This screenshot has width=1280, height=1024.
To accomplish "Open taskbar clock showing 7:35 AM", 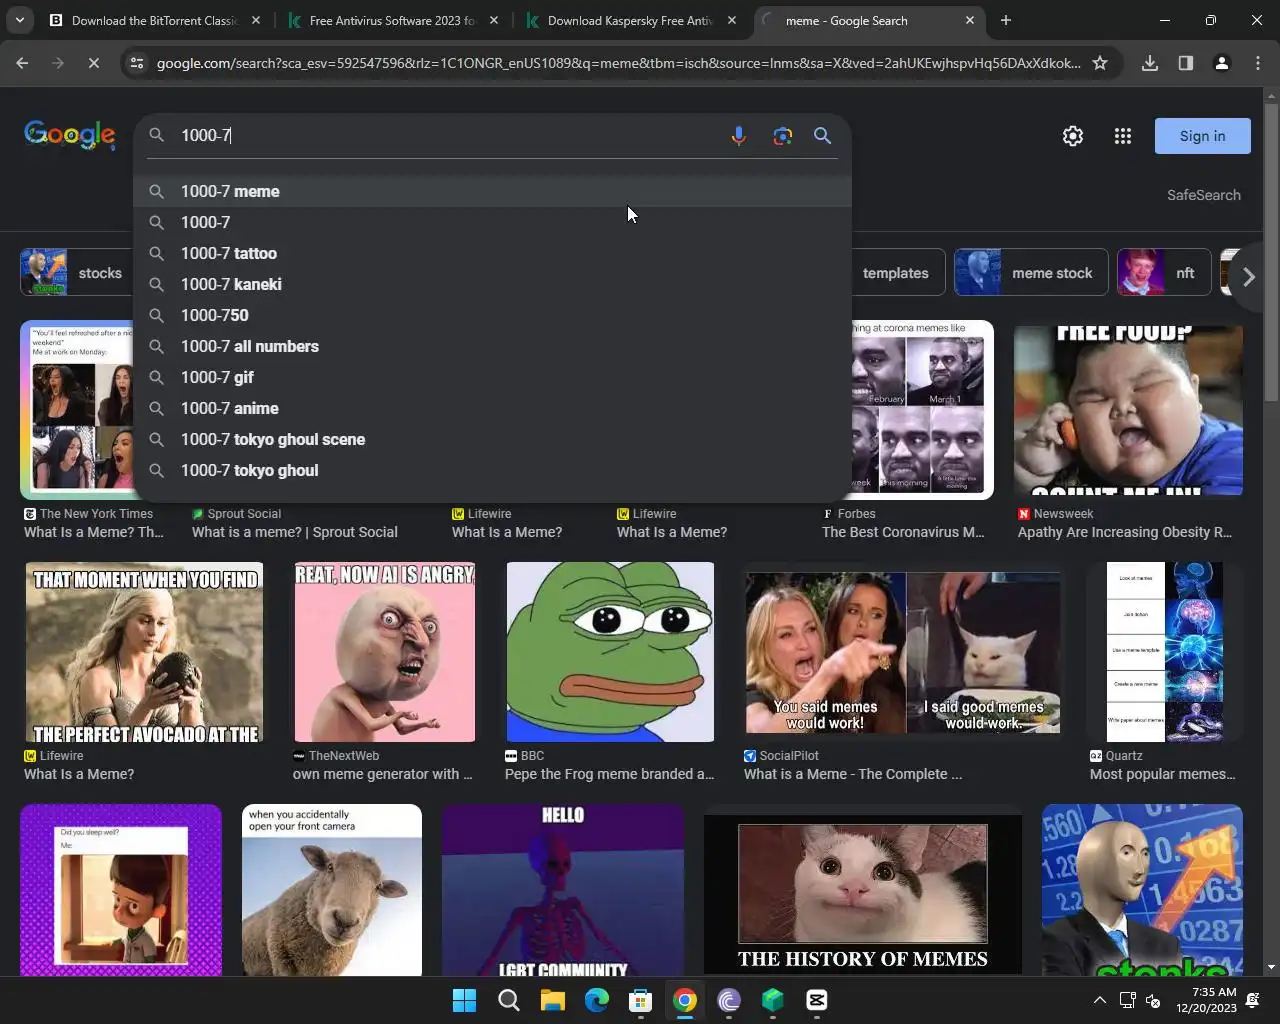I will [x=1206, y=1000].
